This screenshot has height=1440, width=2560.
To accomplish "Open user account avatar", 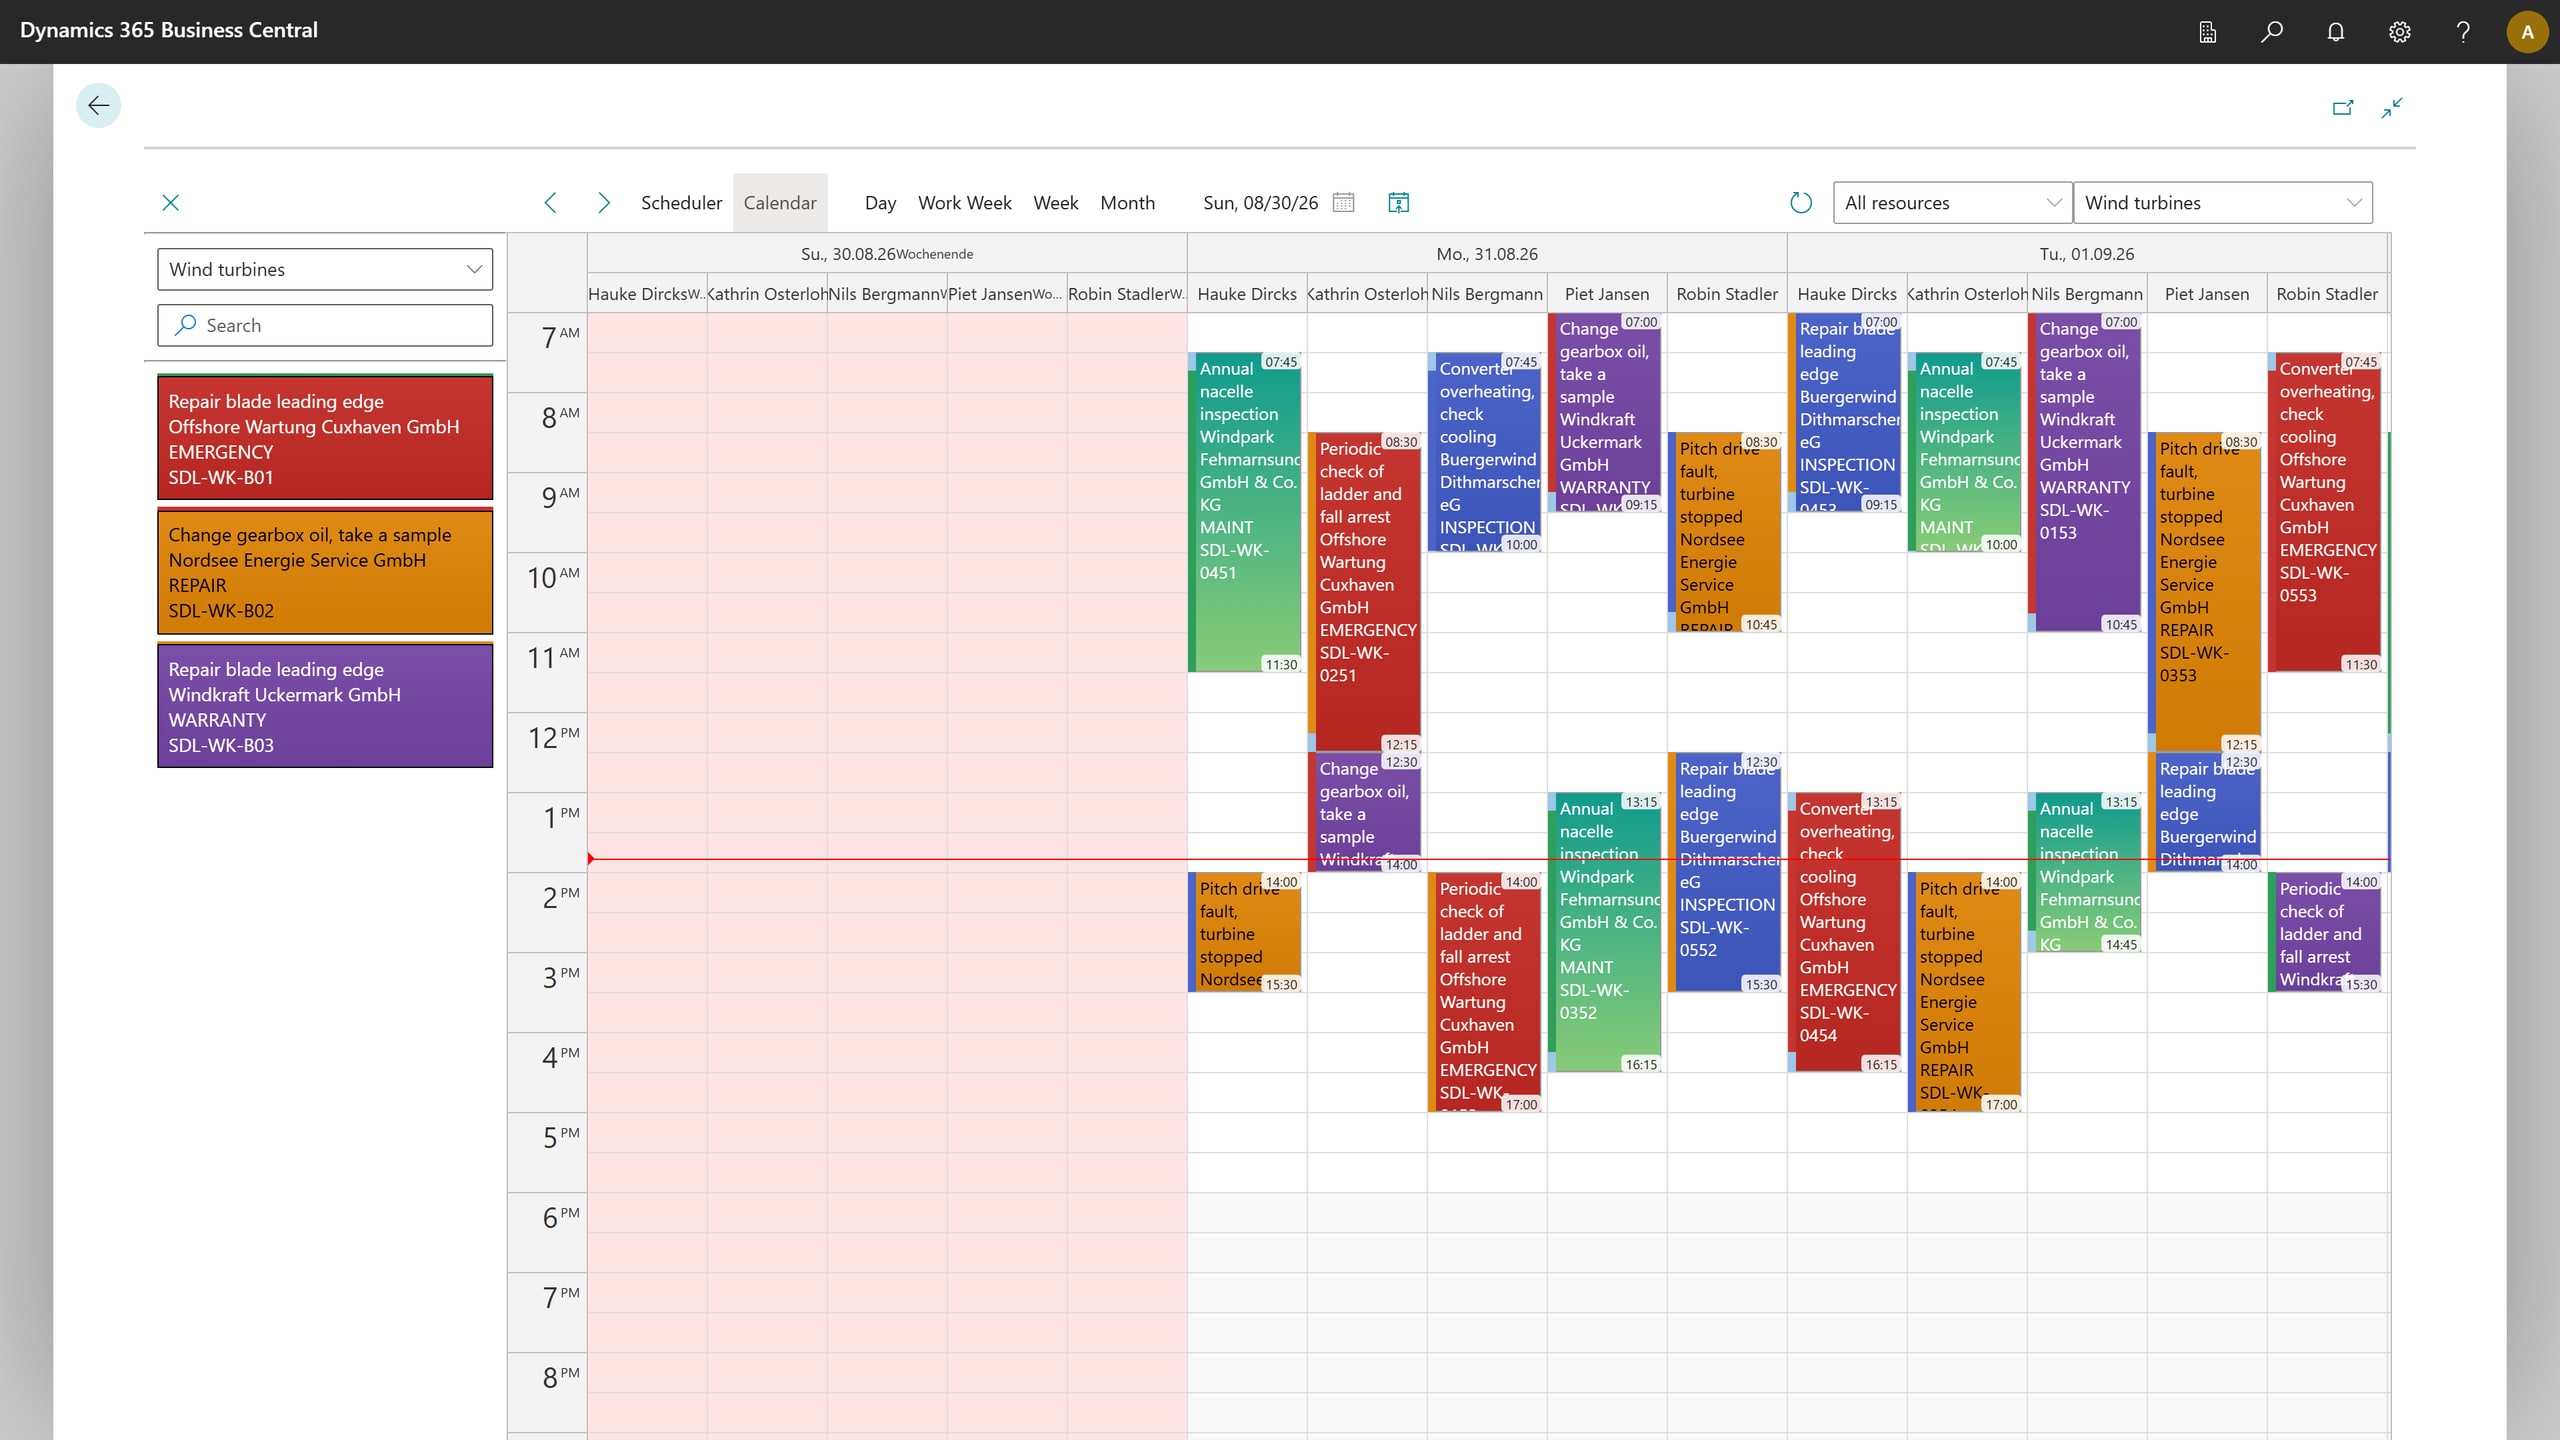I will 2527,32.
